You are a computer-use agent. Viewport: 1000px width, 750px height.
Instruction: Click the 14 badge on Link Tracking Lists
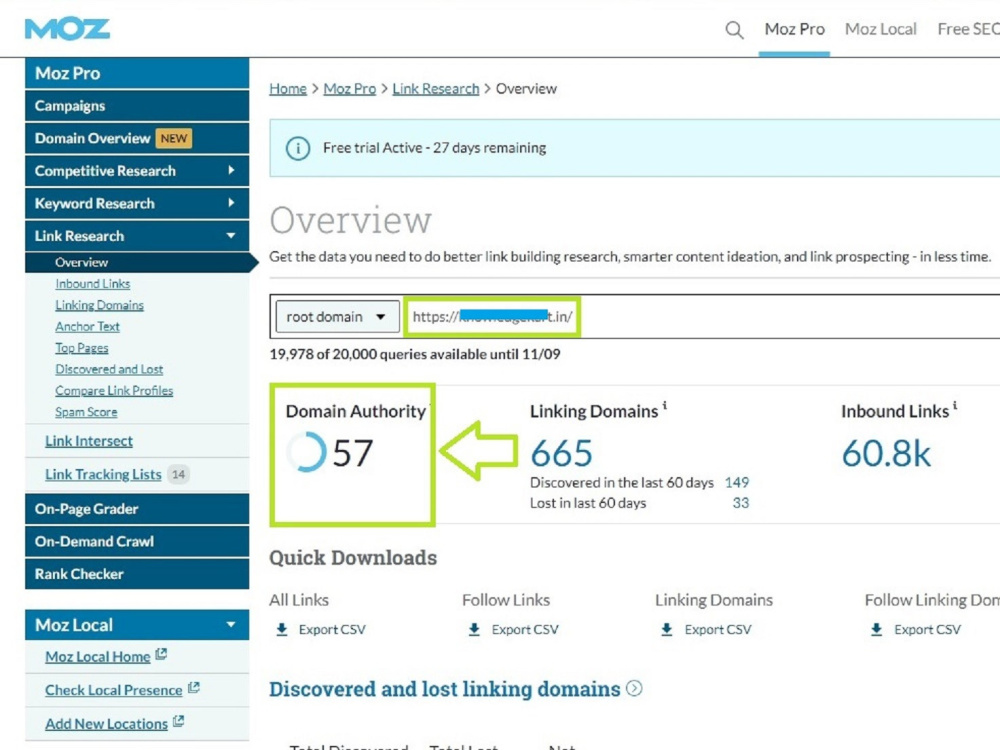[179, 474]
